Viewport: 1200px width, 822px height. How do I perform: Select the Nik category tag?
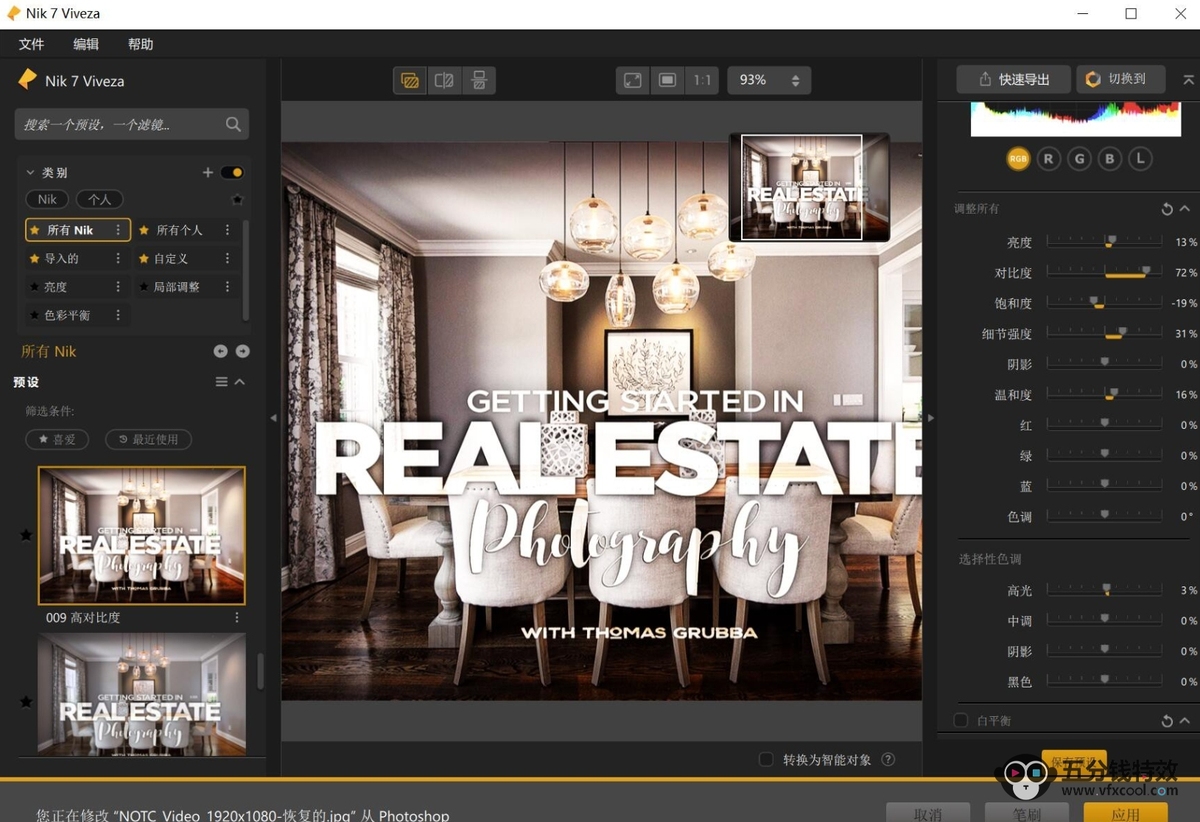pos(47,199)
